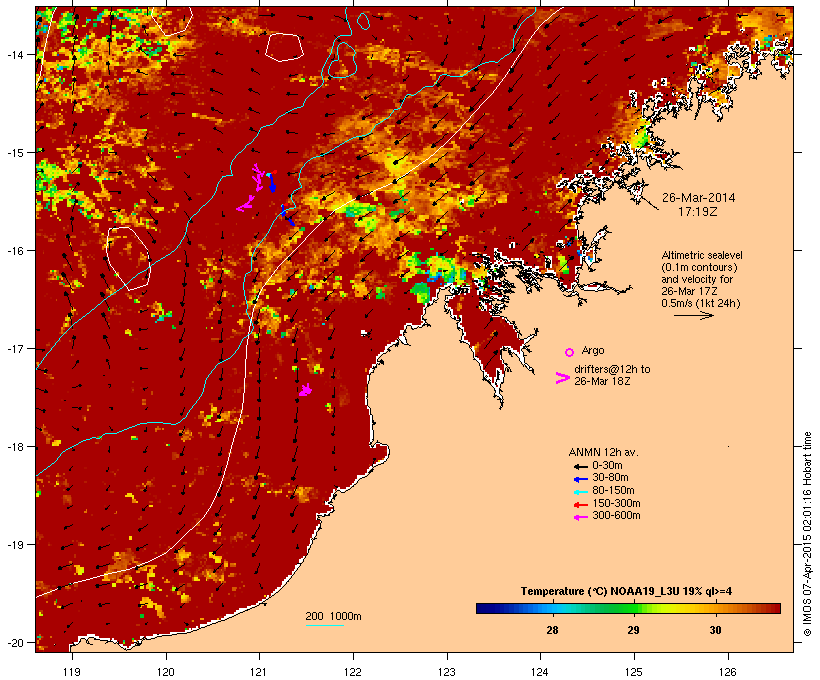Image resolution: width=820 pixels, height=680 pixels.
Task: Click the temperature colorbar at 30
Action: coord(715,608)
